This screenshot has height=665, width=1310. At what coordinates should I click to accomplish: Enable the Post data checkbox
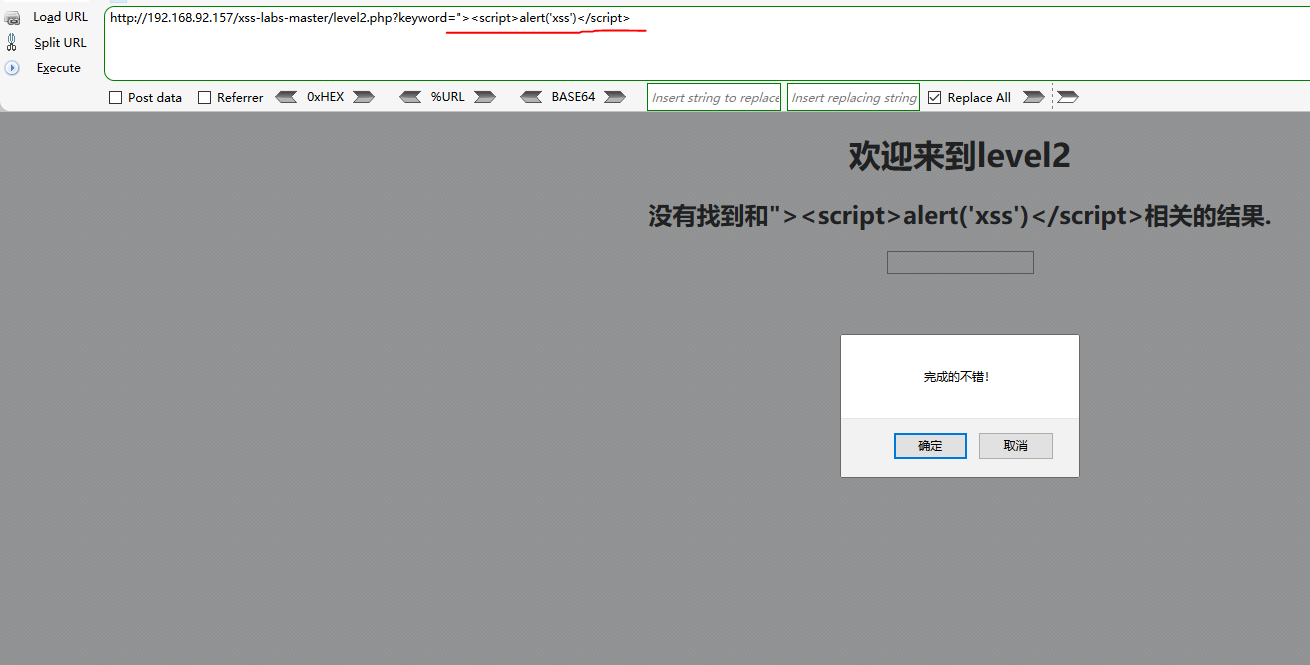[115, 97]
